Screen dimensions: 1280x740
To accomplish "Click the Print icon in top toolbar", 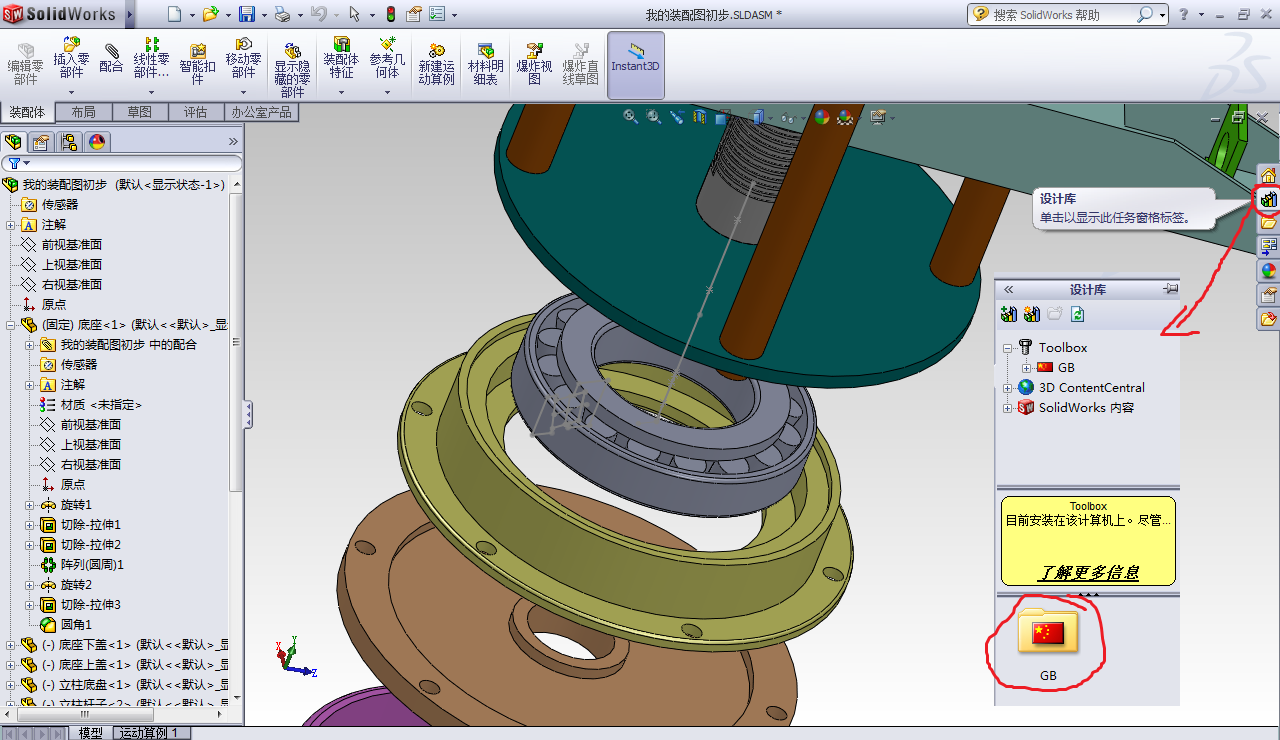I will [x=282, y=14].
